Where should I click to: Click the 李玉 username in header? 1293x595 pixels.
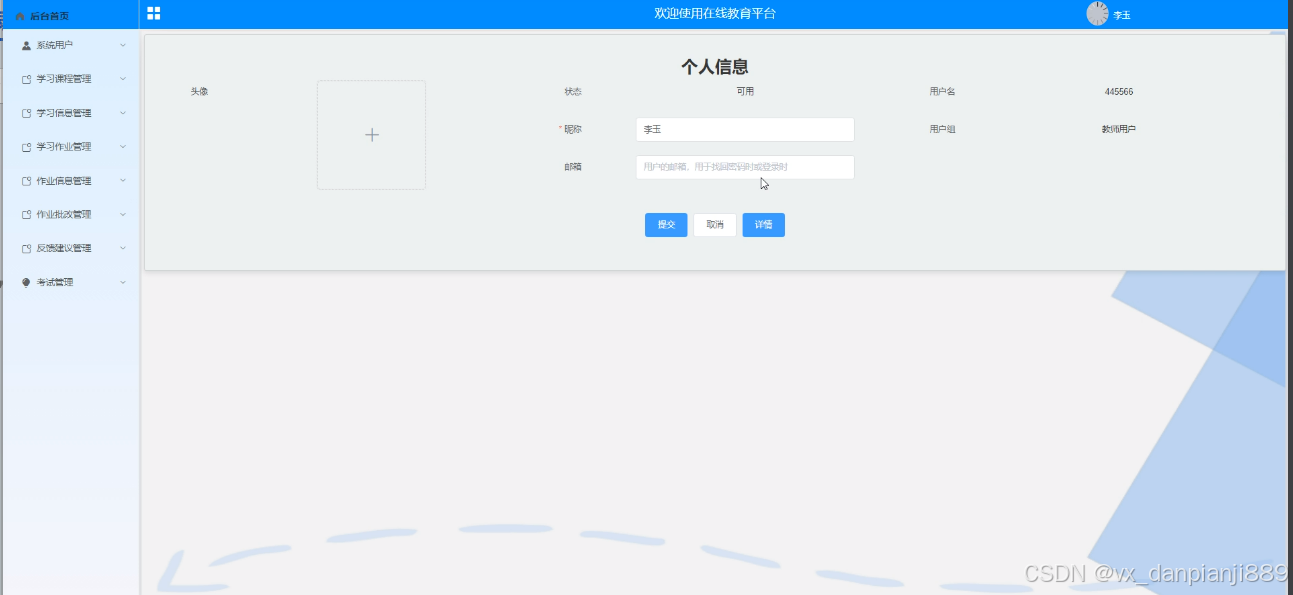pos(1122,15)
